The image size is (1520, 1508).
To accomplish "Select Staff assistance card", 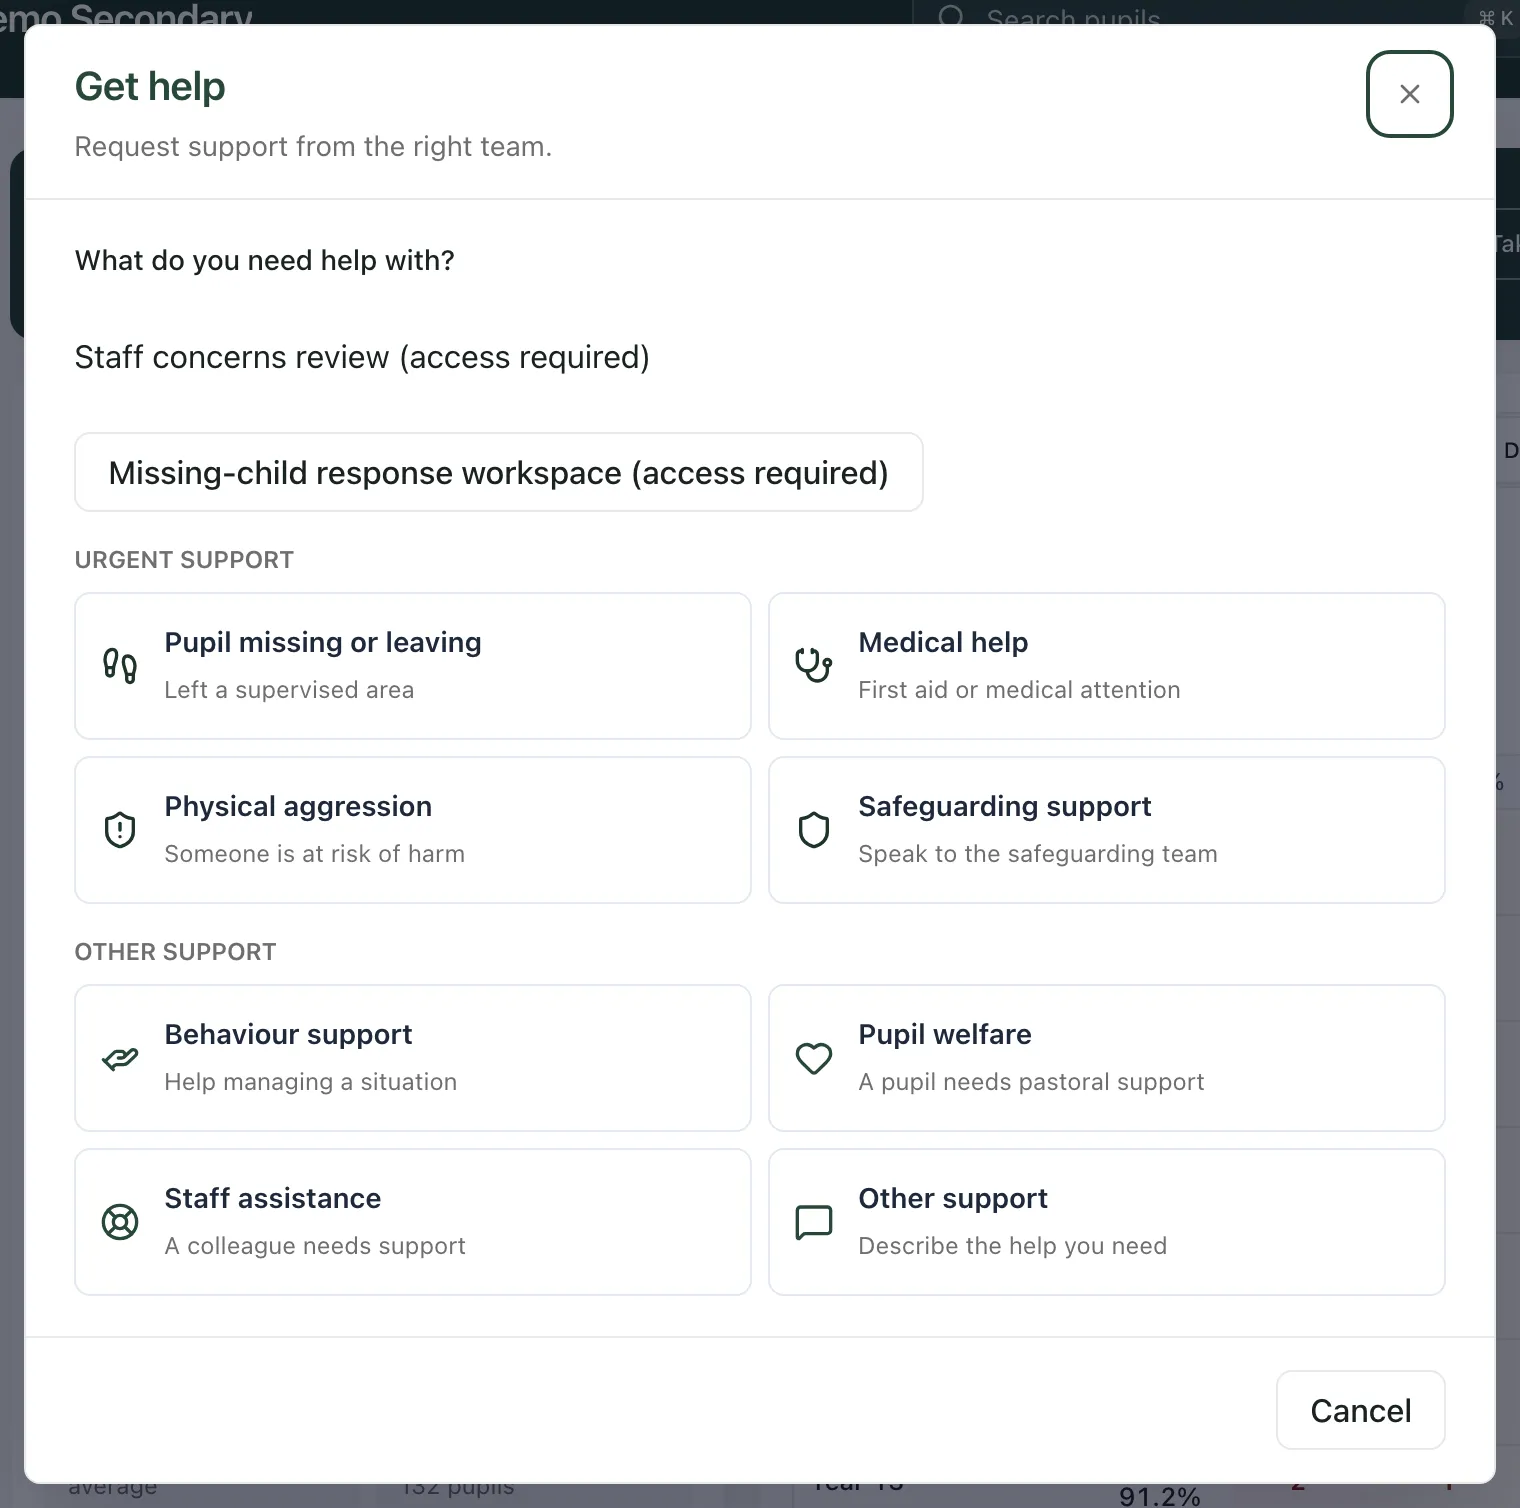I will point(413,1222).
